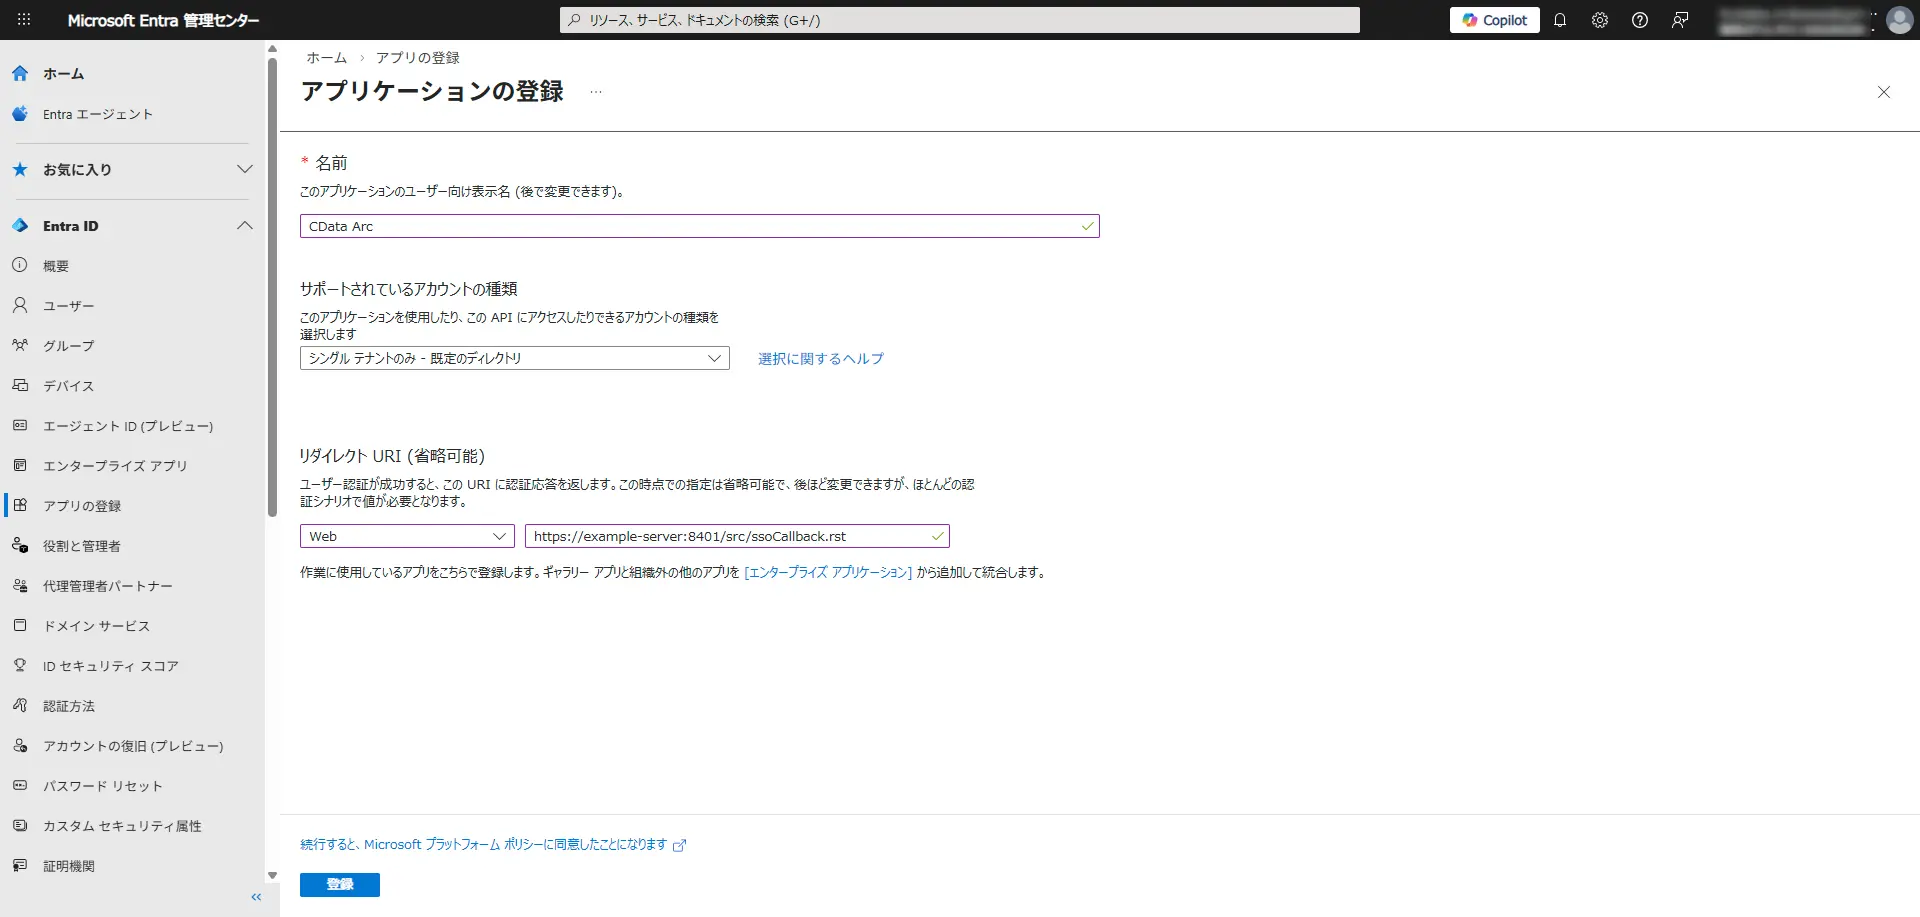Viewport: 1920px width, 917px height.
Task: Click the sidebar scroll up arrow
Action: click(272, 48)
